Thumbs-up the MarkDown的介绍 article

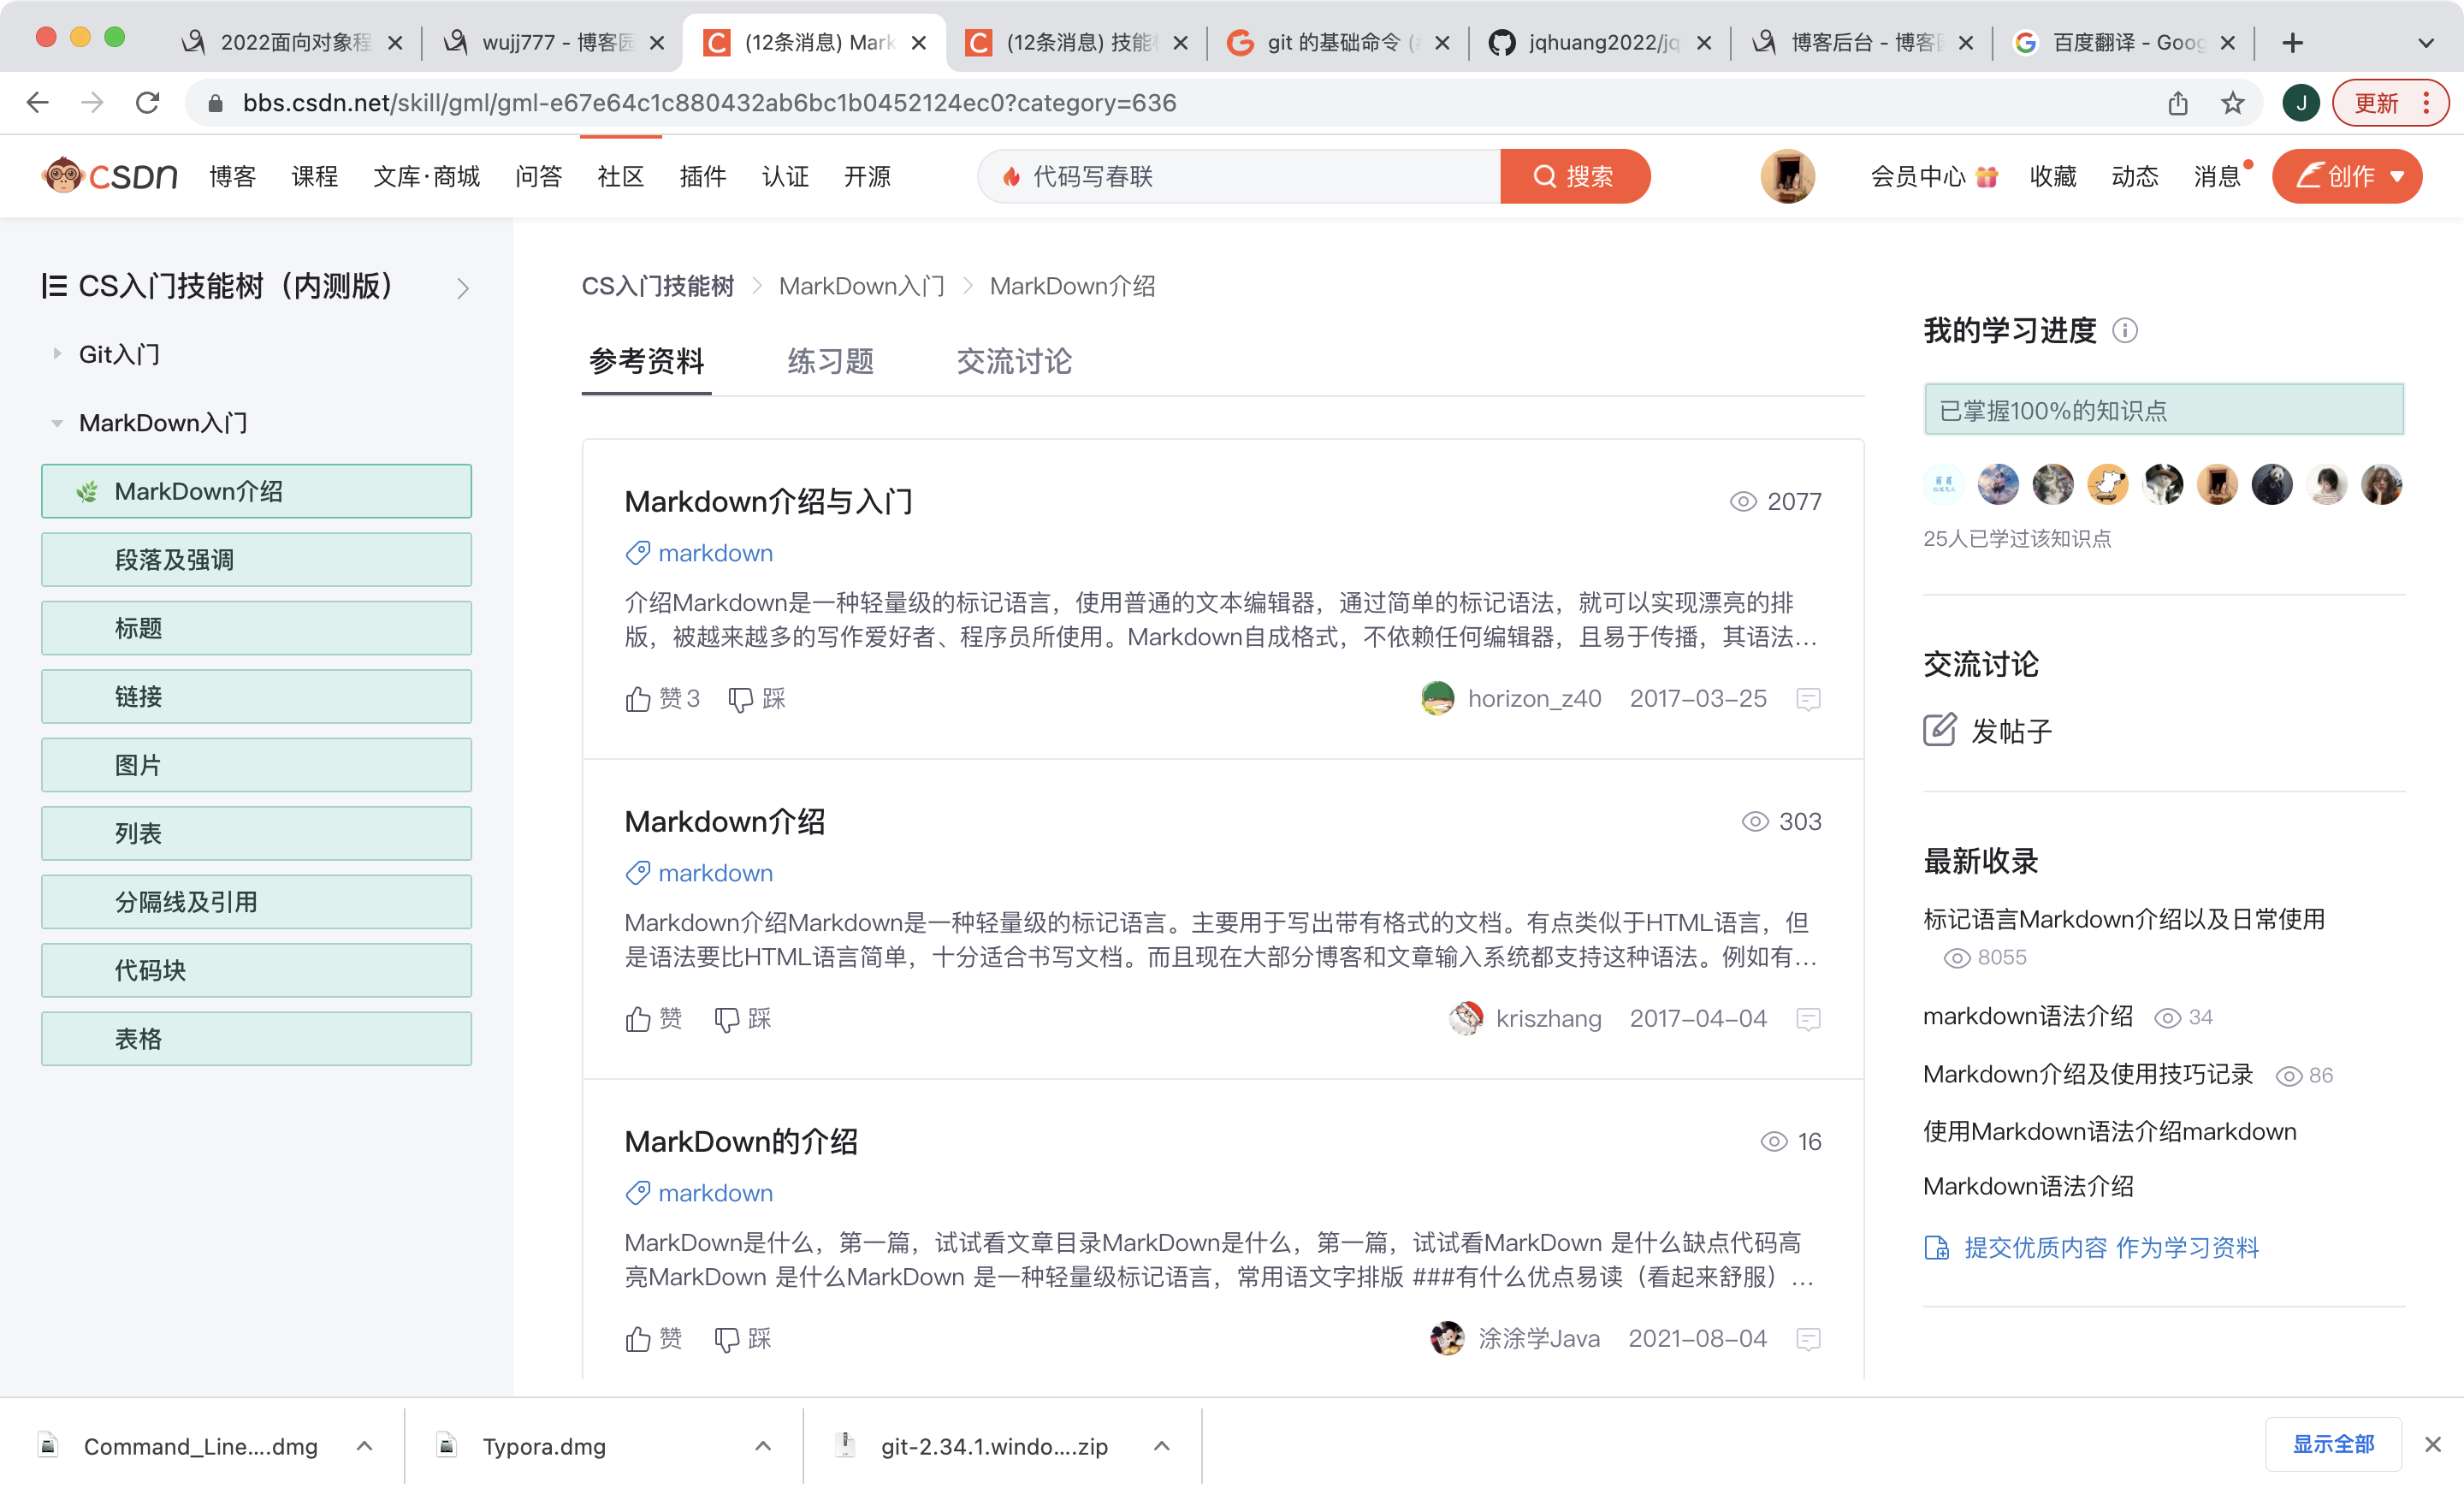coord(638,1339)
